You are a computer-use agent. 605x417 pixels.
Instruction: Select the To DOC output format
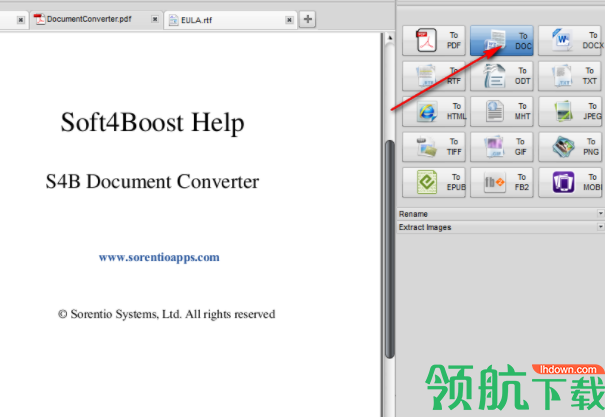coord(502,41)
